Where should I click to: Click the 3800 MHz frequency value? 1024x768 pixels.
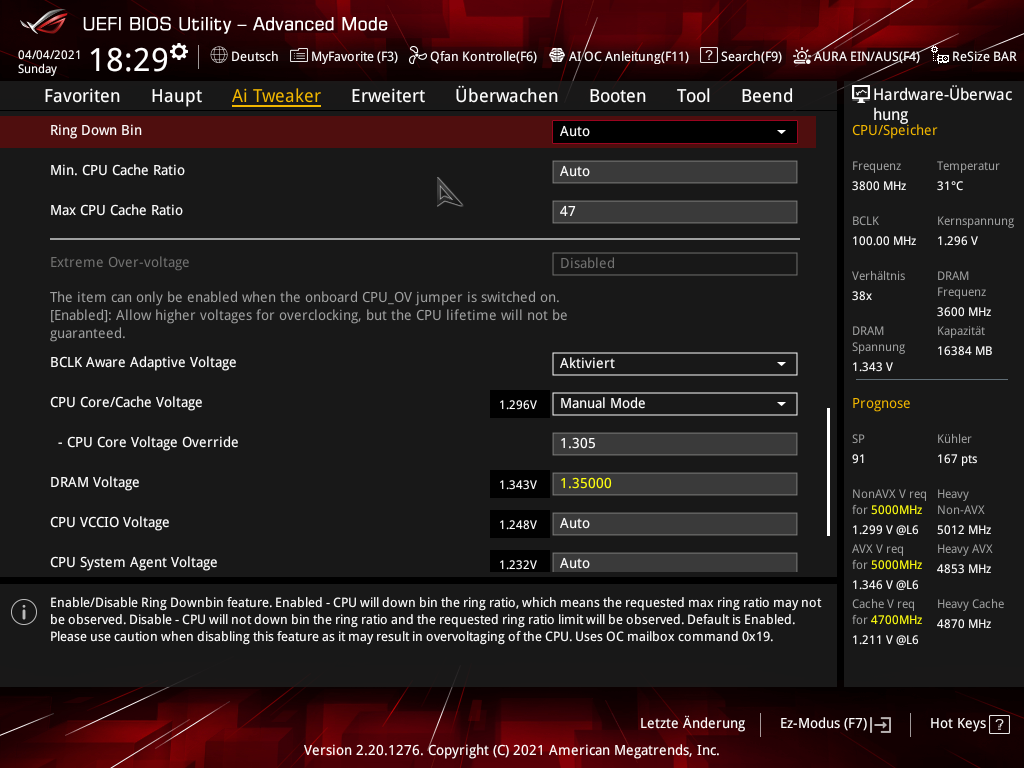(879, 186)
